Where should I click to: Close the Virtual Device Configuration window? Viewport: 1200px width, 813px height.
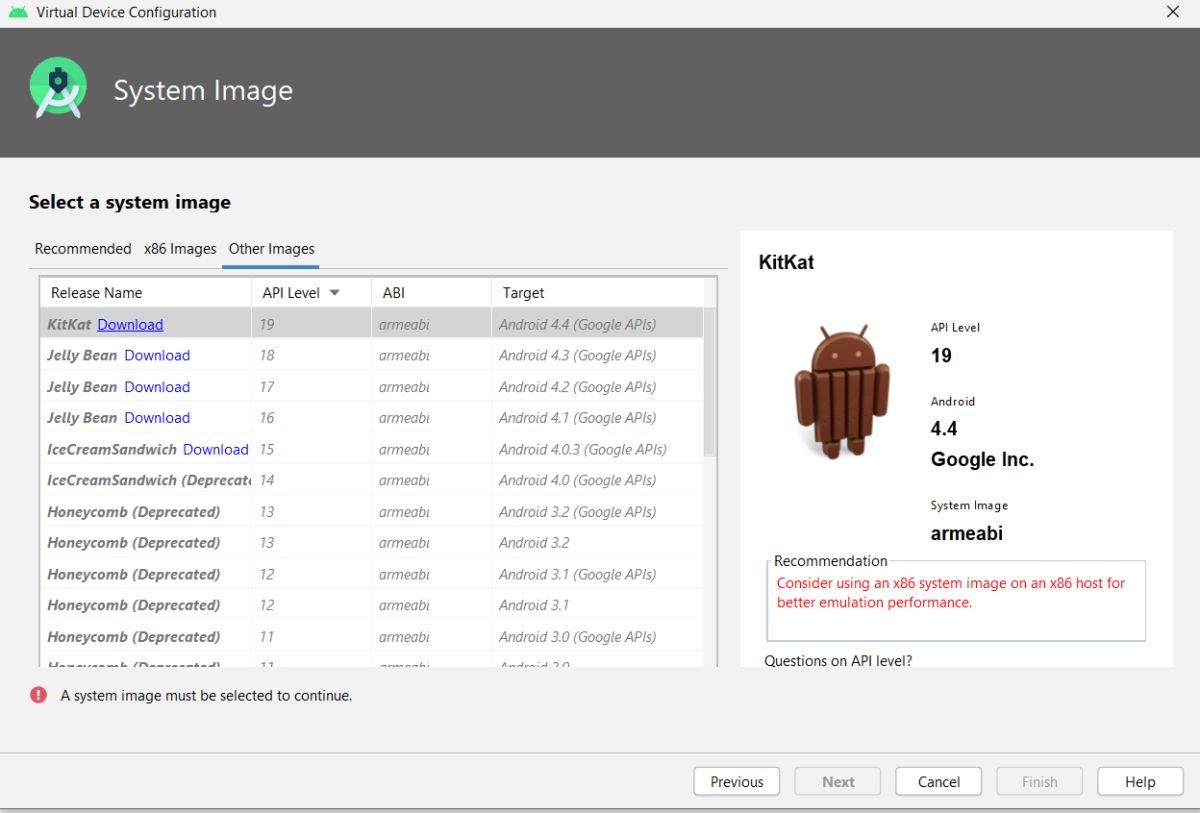click(x=1173, y=12)
